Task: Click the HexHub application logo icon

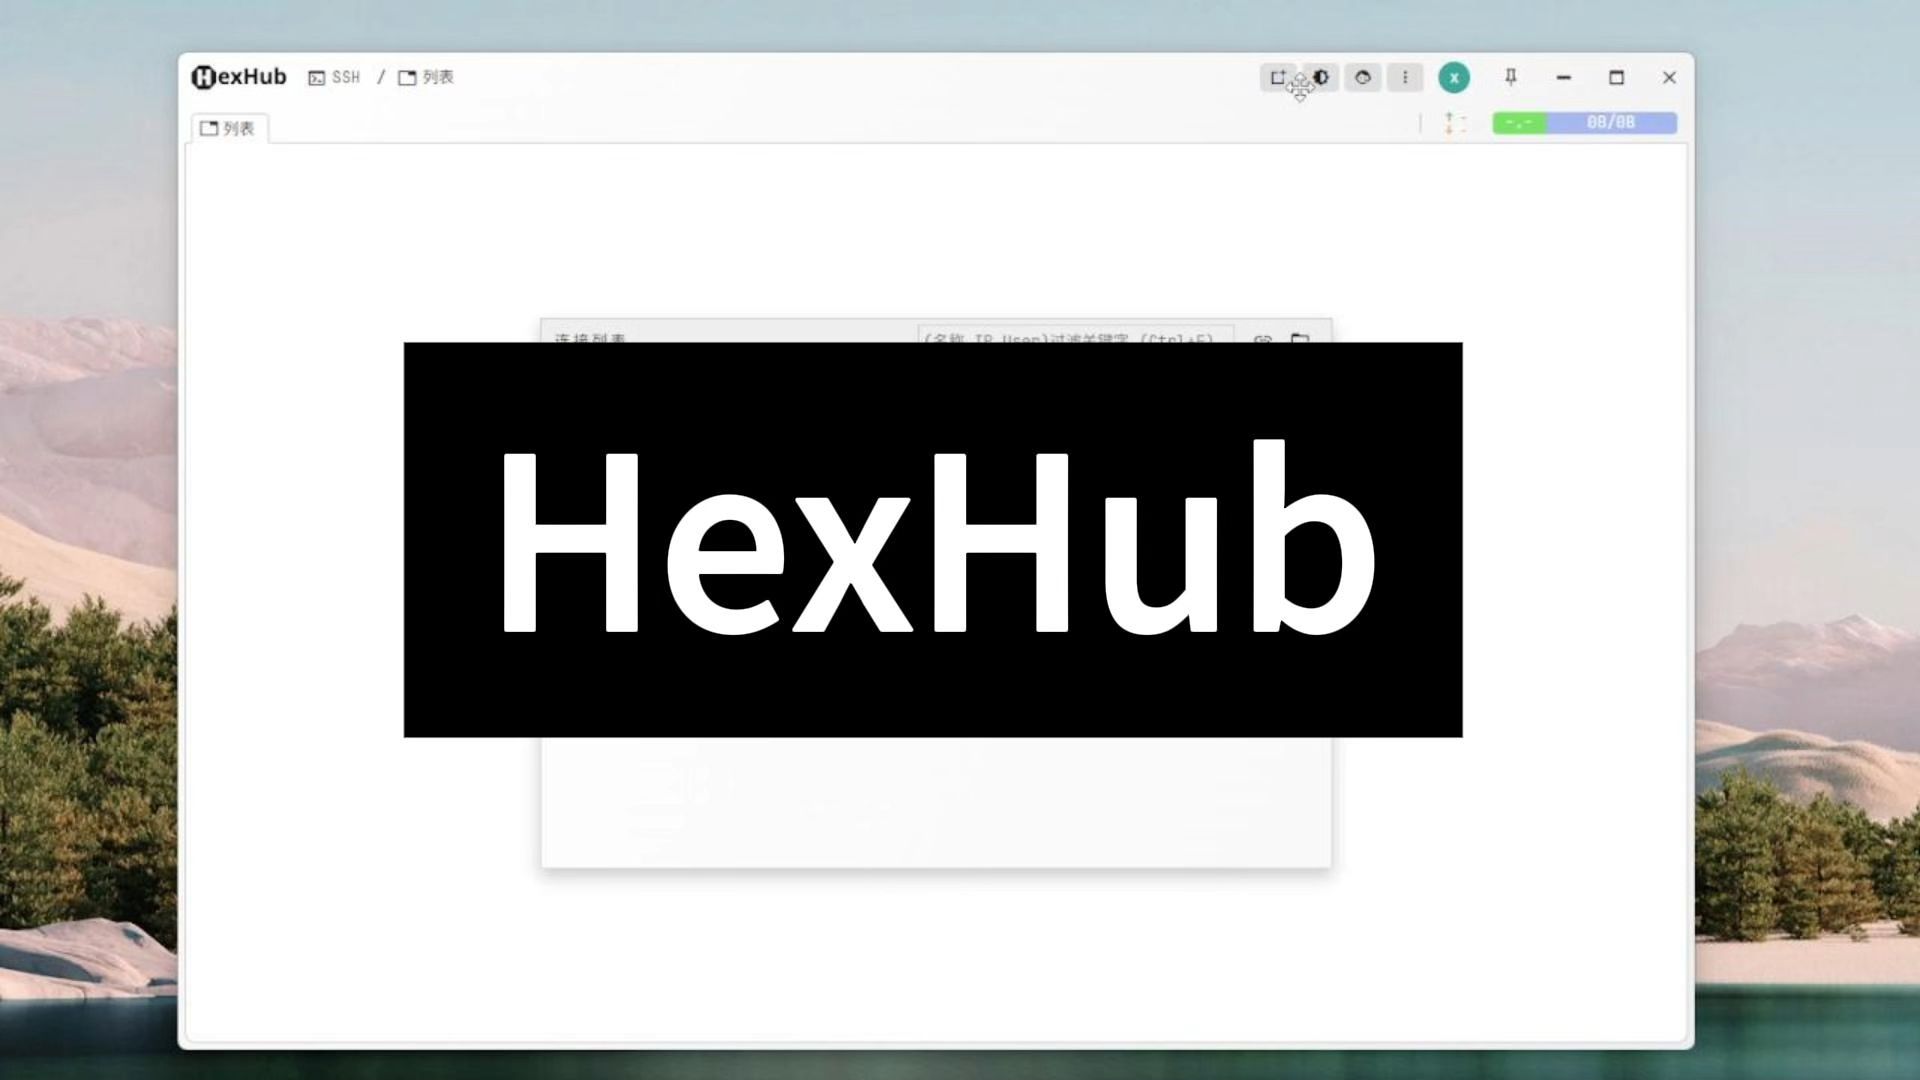Action: 202,76
